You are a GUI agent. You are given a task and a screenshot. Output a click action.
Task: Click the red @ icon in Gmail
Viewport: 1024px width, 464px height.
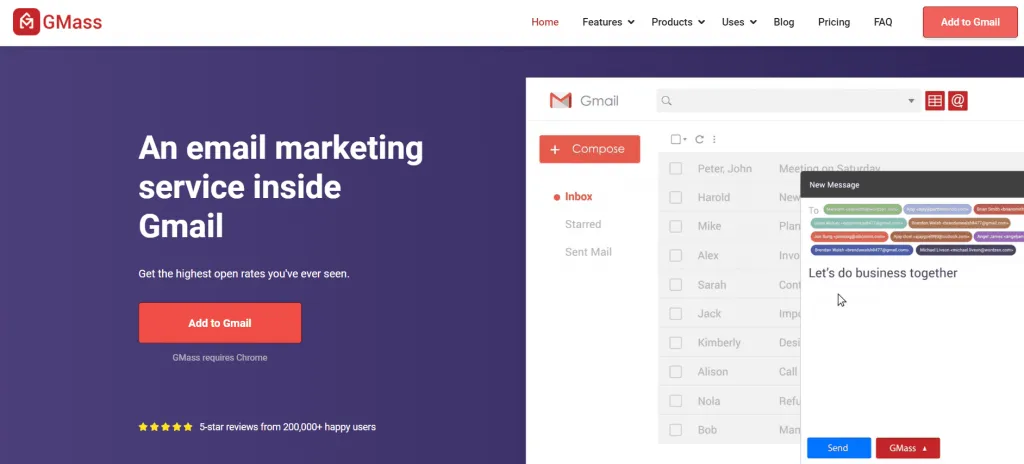pos(957,101)
